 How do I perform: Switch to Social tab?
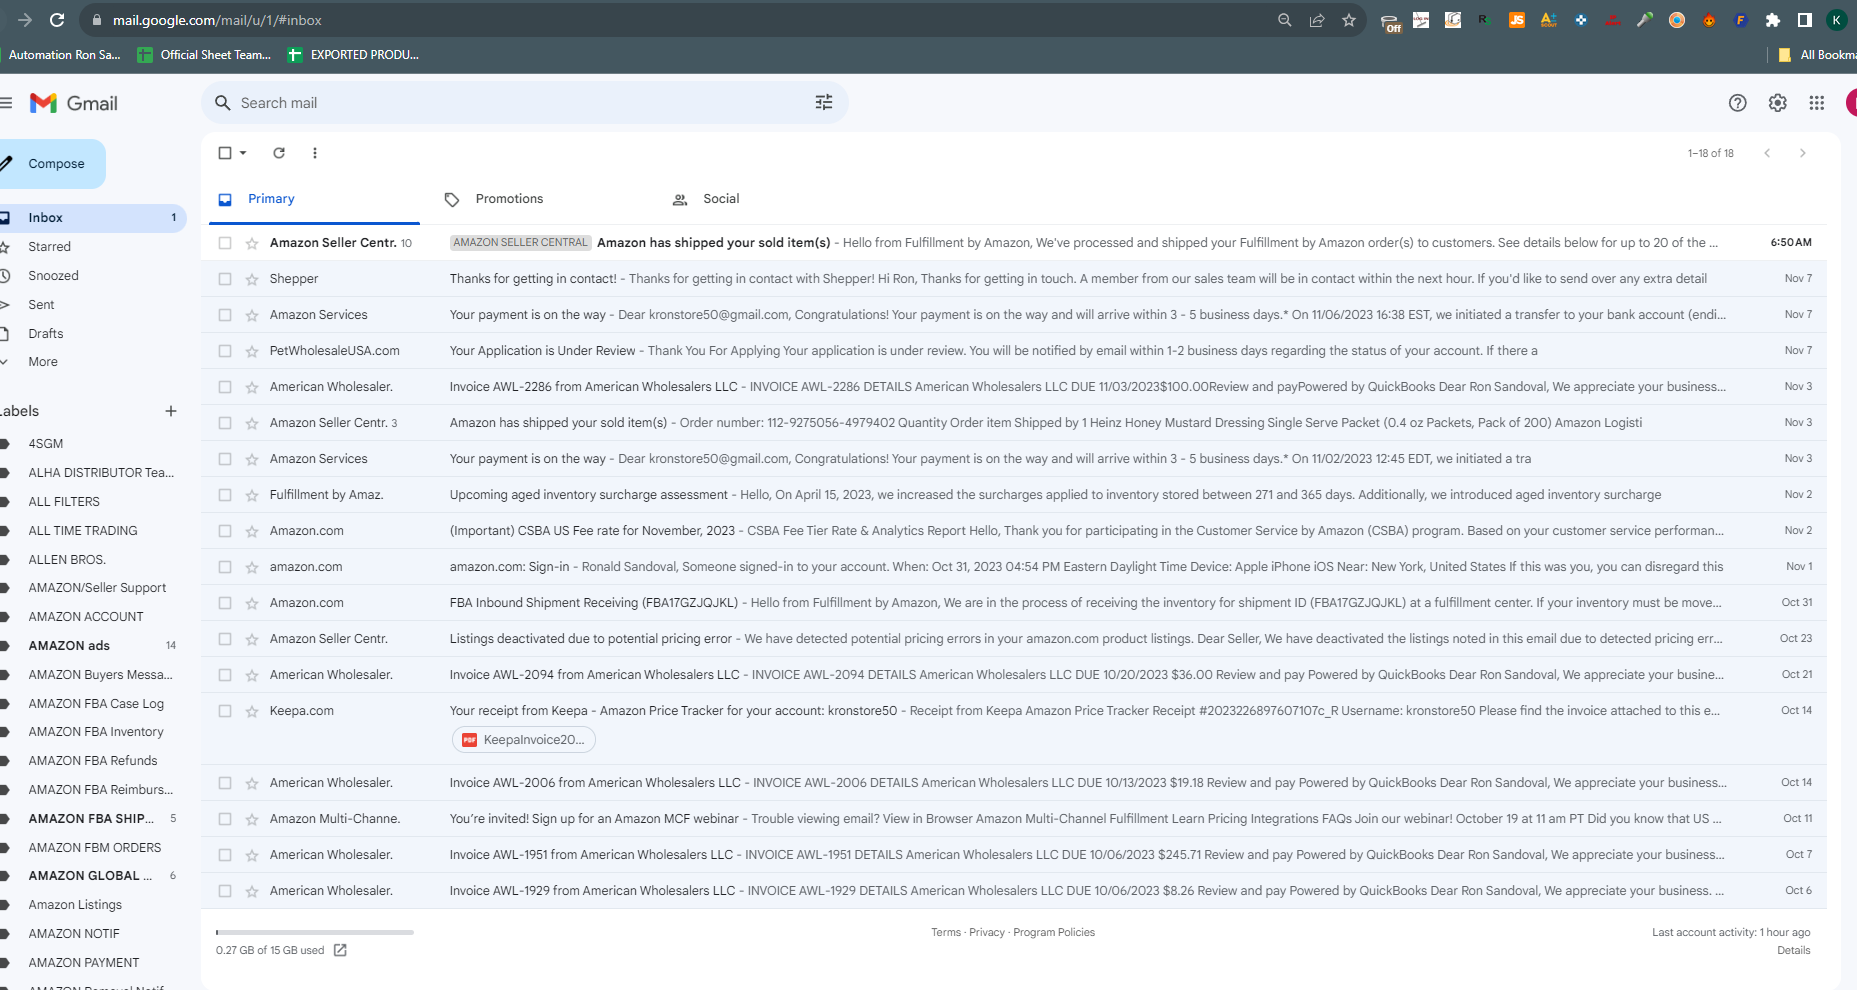[721, 199]
